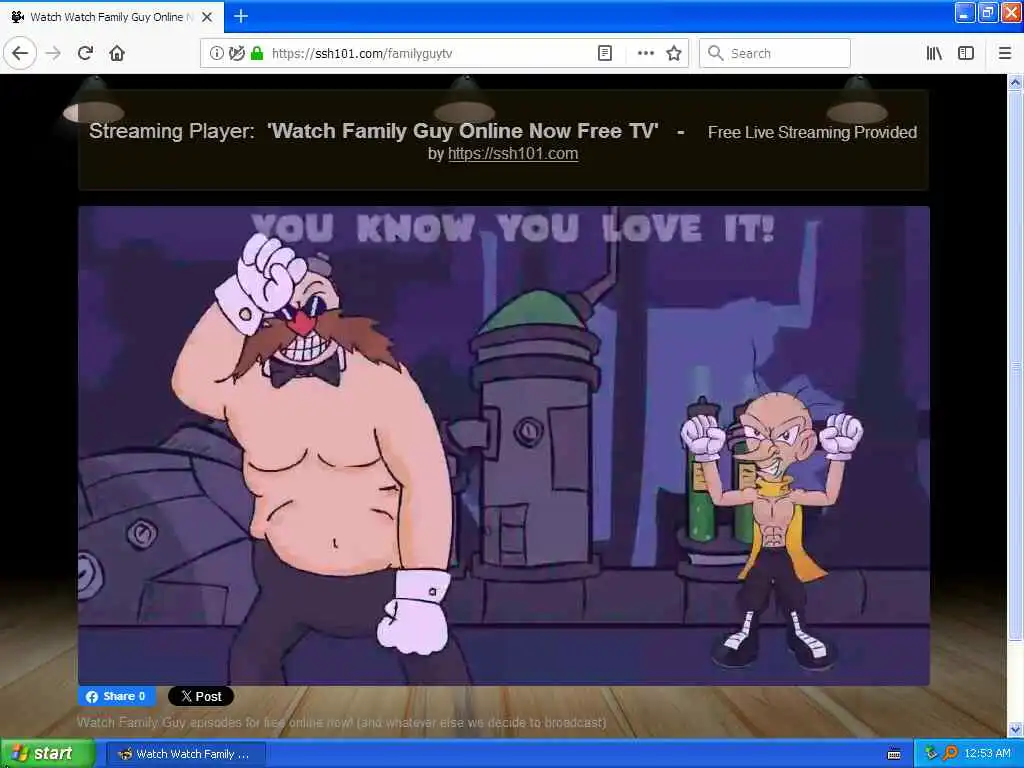This screenshot has height=768, width=1024.
Task: Open the tracking protection shield icon
Action: coord(237,54)
